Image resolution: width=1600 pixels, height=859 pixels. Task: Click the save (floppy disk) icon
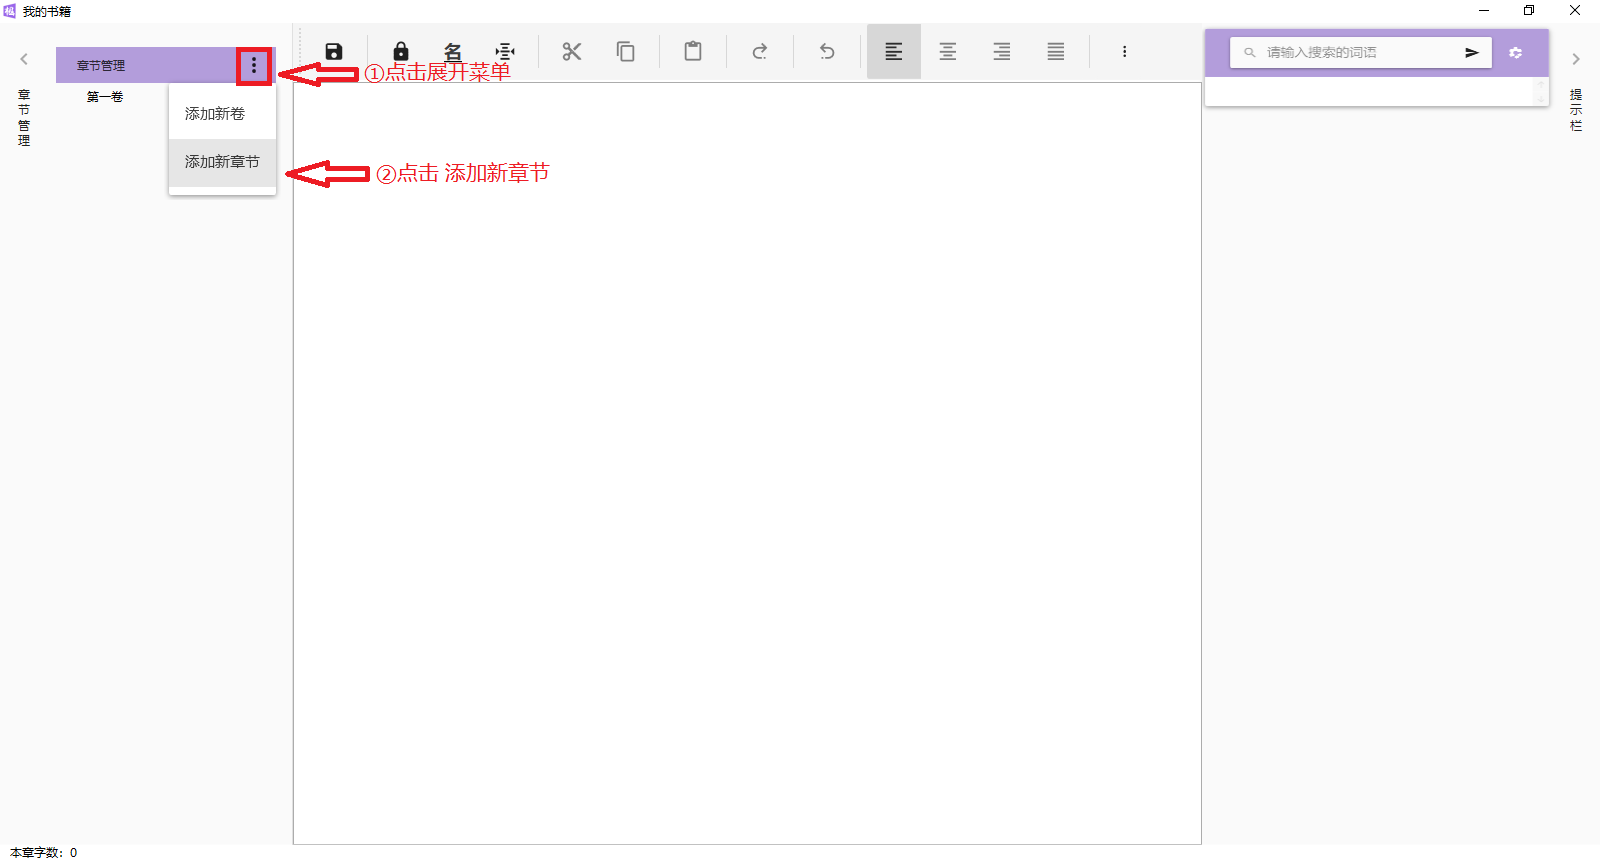(334, 52)
